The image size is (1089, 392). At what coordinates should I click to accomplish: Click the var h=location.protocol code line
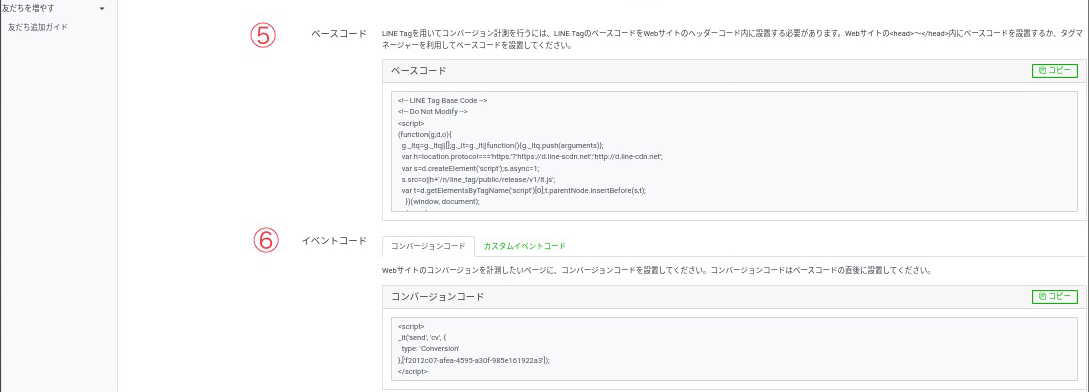click(x=533, y=157)
